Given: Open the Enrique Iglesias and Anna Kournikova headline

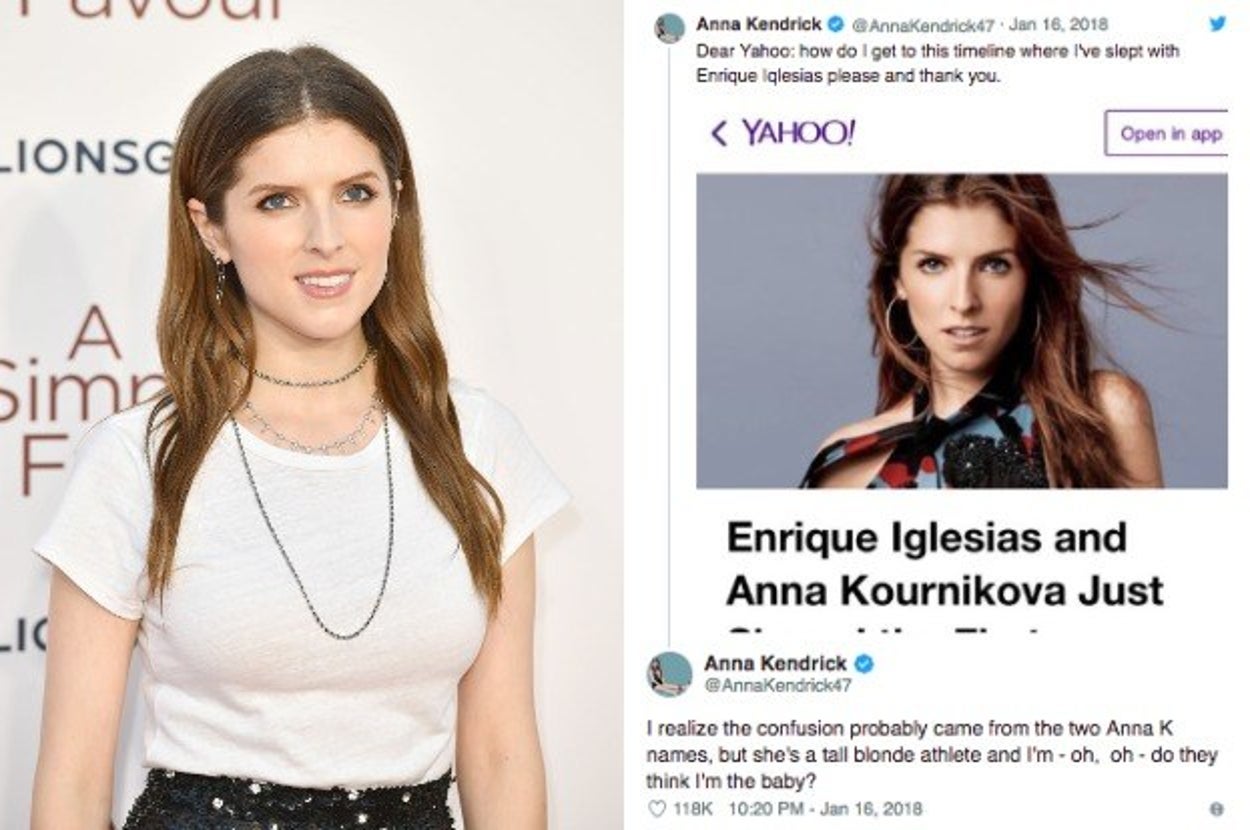Looking at the screenshot, I should pyautogui.click(x=945, y=564).
